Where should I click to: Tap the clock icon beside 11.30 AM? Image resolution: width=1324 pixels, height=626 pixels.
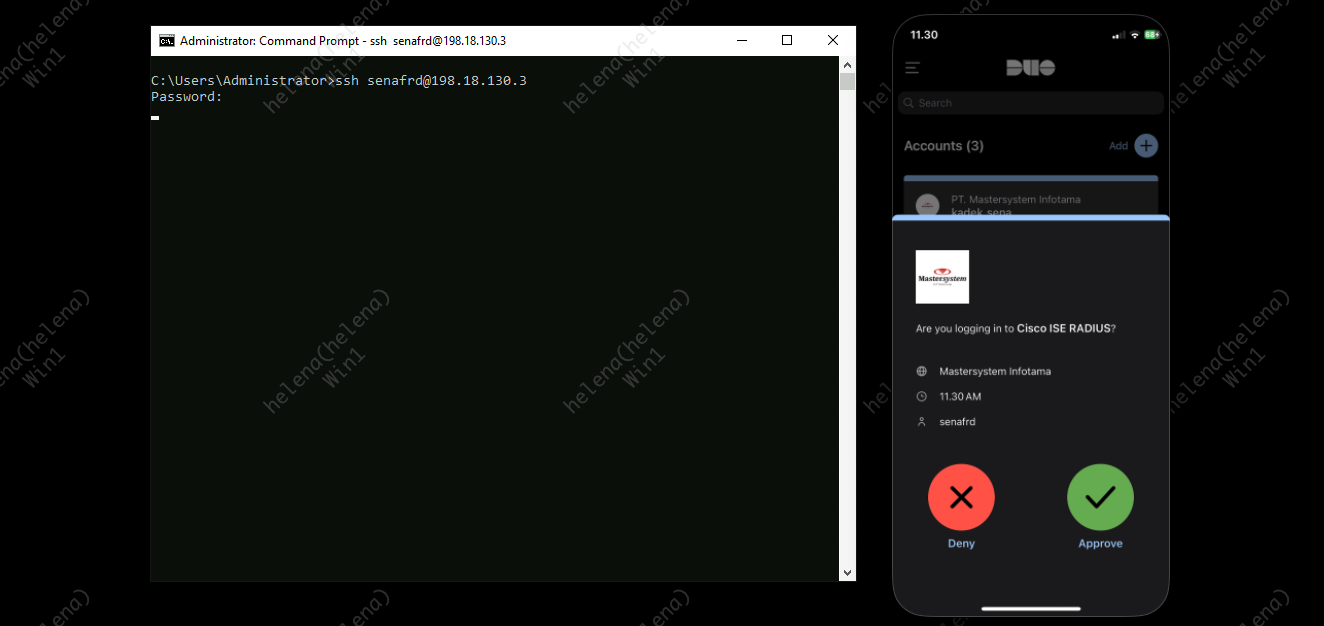922,397
